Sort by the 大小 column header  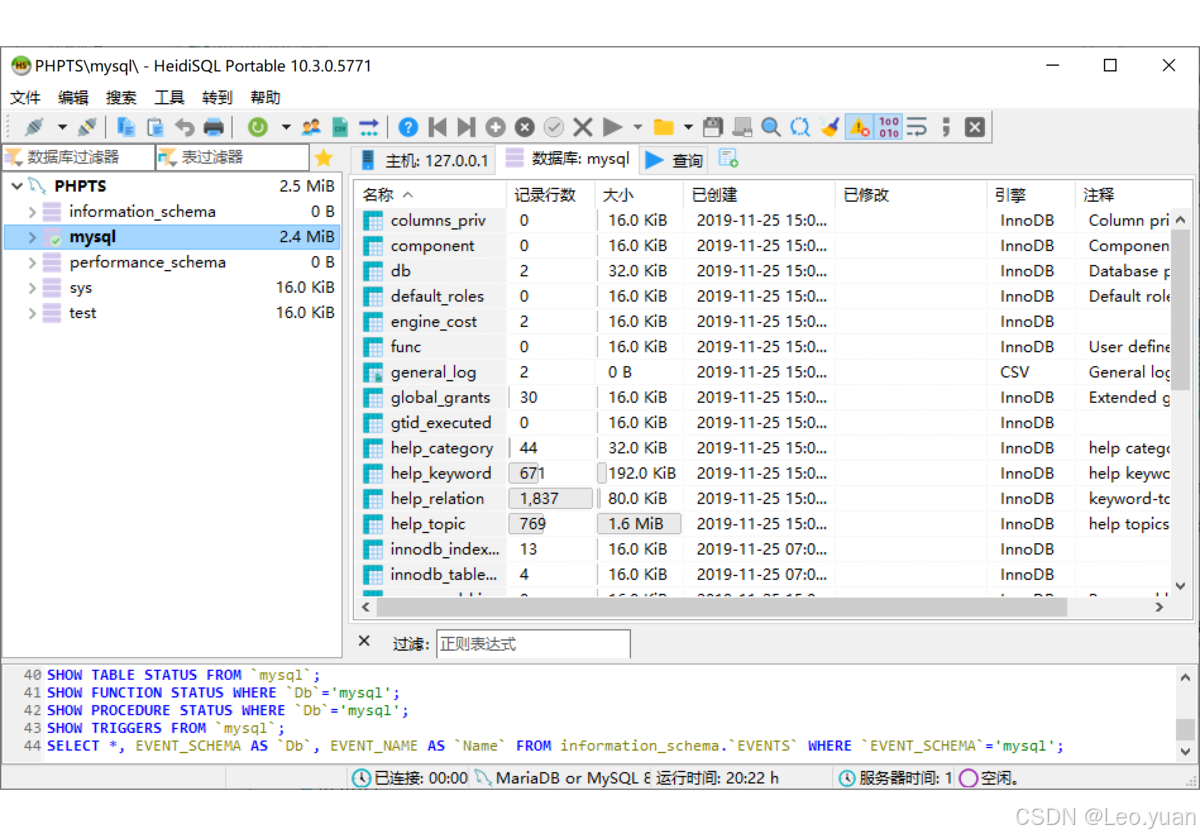click(639, 195)
